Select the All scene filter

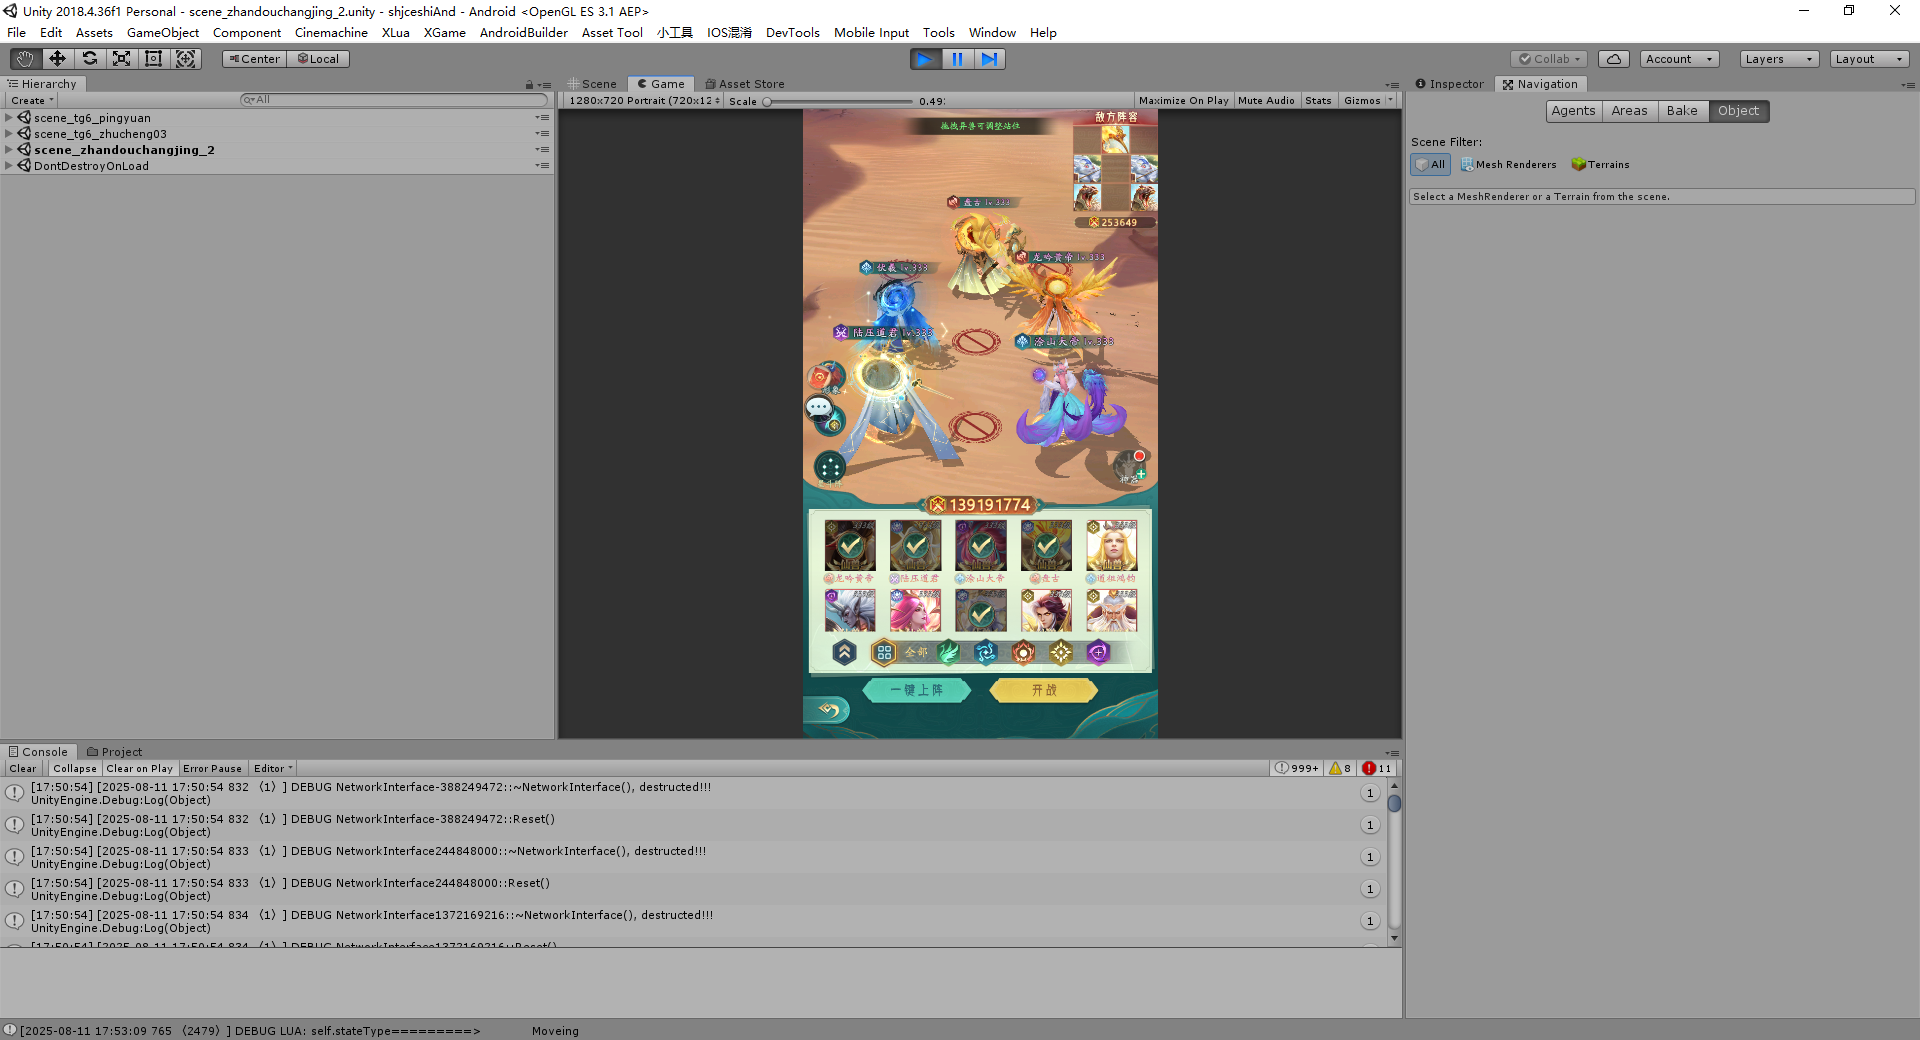click(1430, 164)
